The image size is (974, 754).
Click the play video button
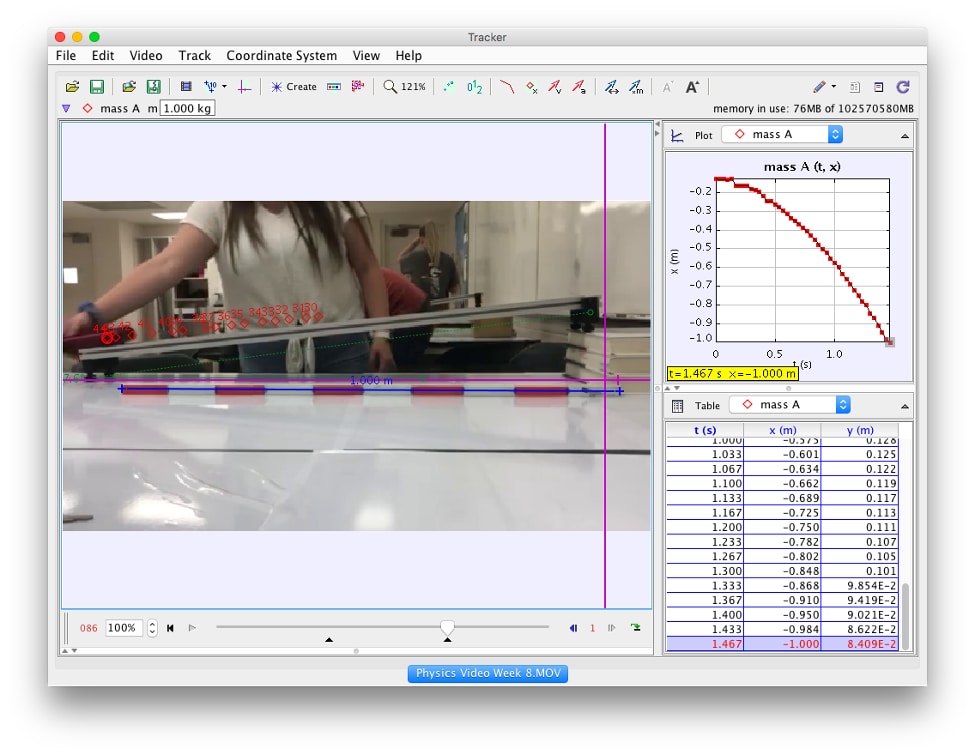point(192,628)
